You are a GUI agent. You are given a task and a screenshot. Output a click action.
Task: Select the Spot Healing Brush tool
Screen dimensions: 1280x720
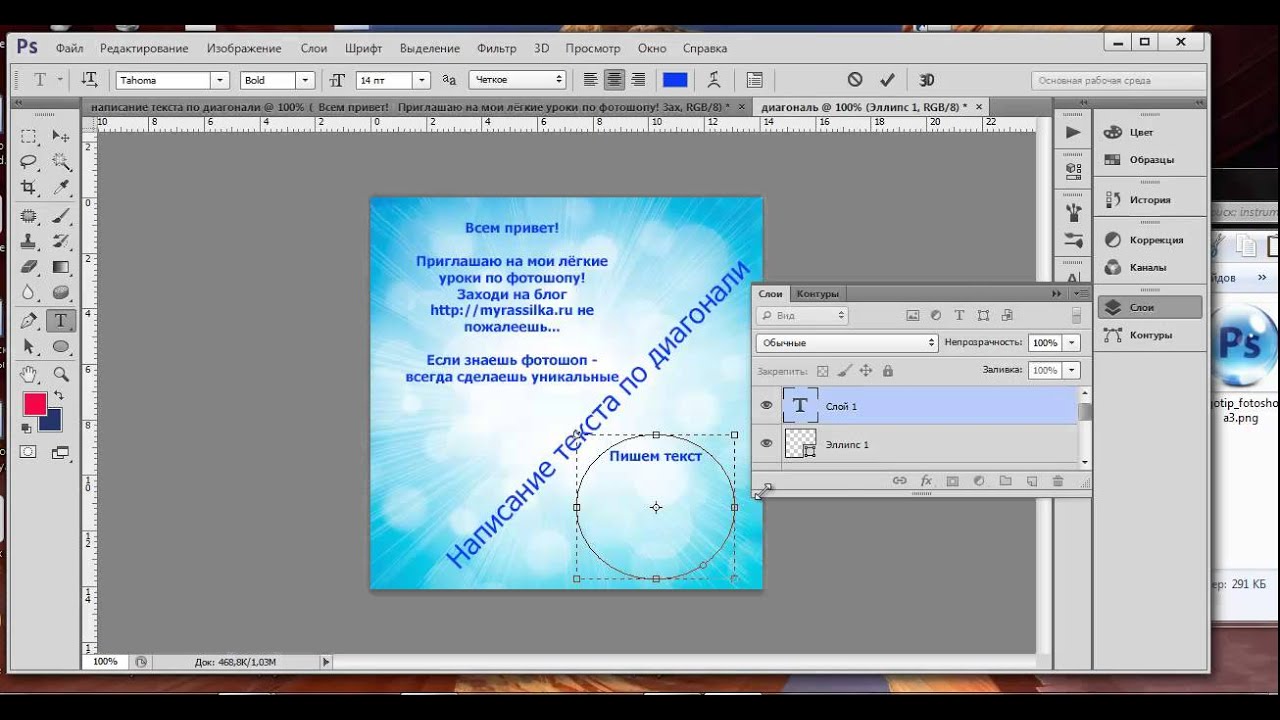(29, 215)
